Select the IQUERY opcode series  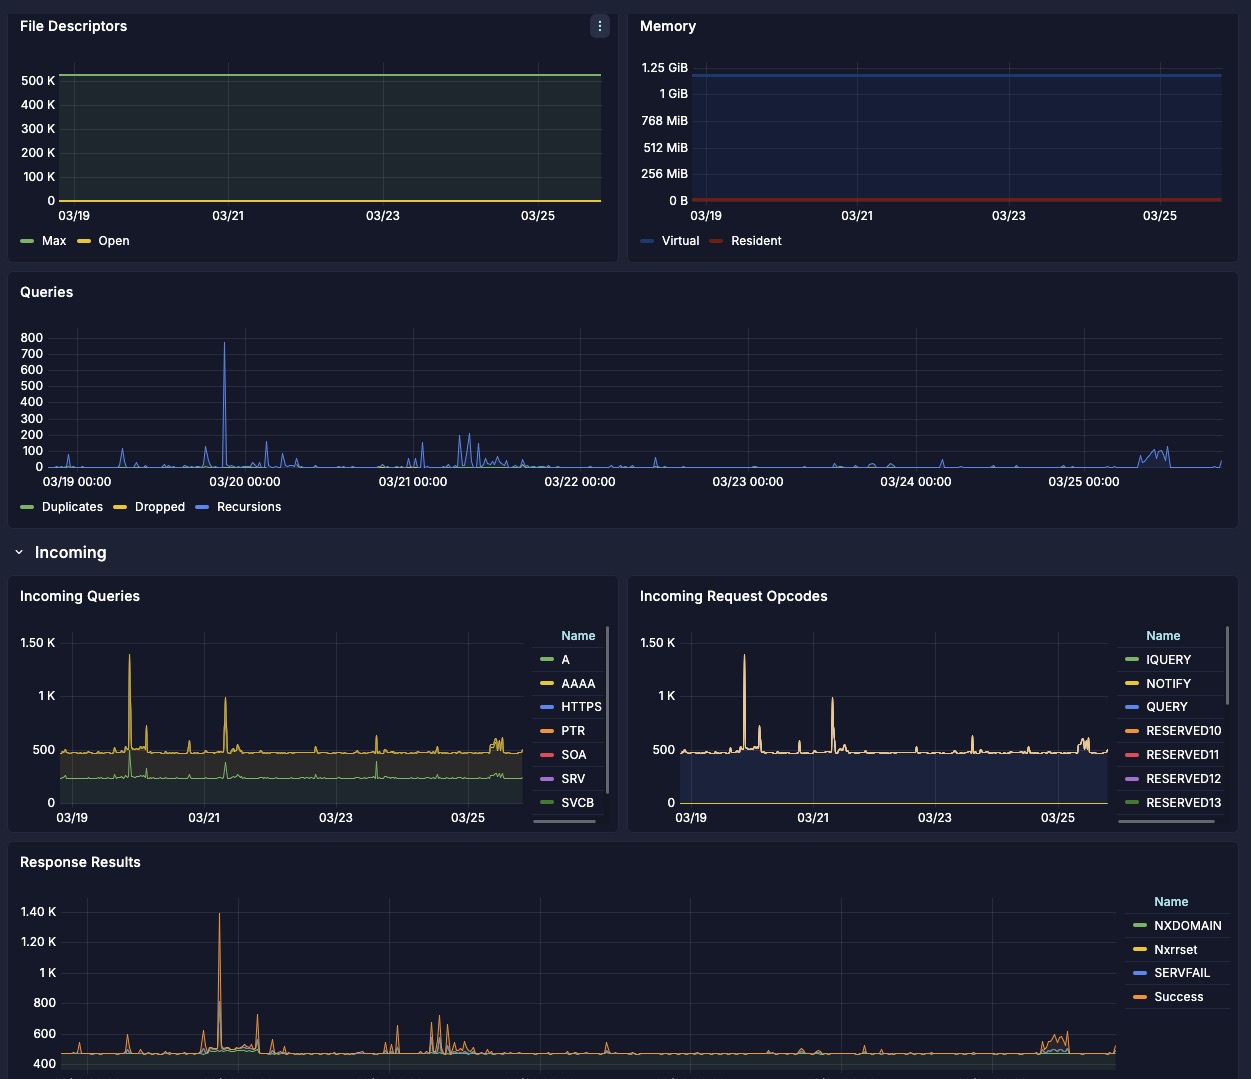[1170, 660]
